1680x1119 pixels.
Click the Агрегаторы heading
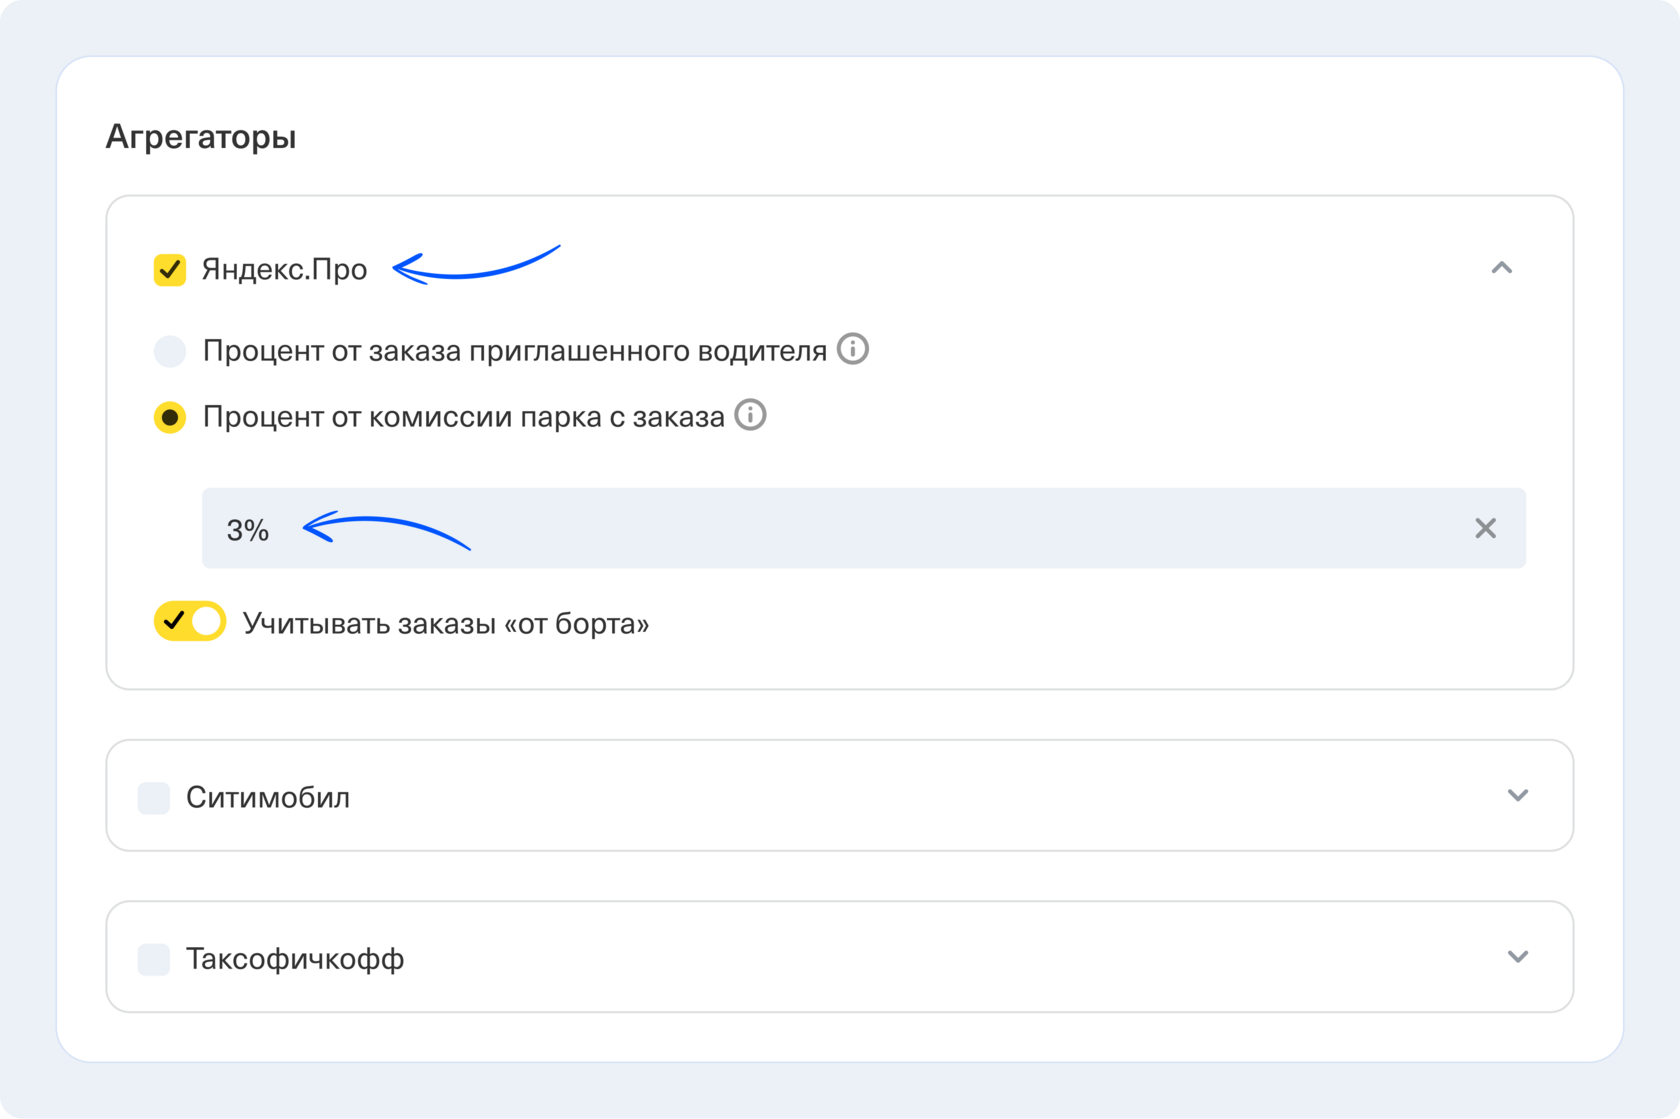pos(201,137)
